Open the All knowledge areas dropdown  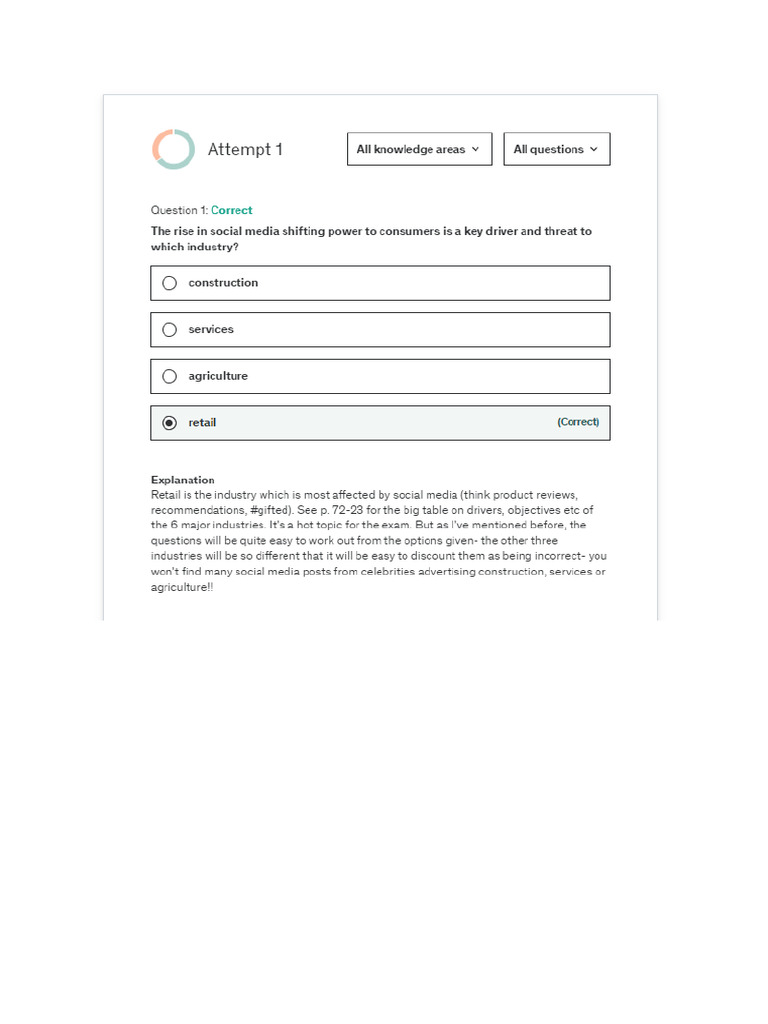[x=419, y=149]
